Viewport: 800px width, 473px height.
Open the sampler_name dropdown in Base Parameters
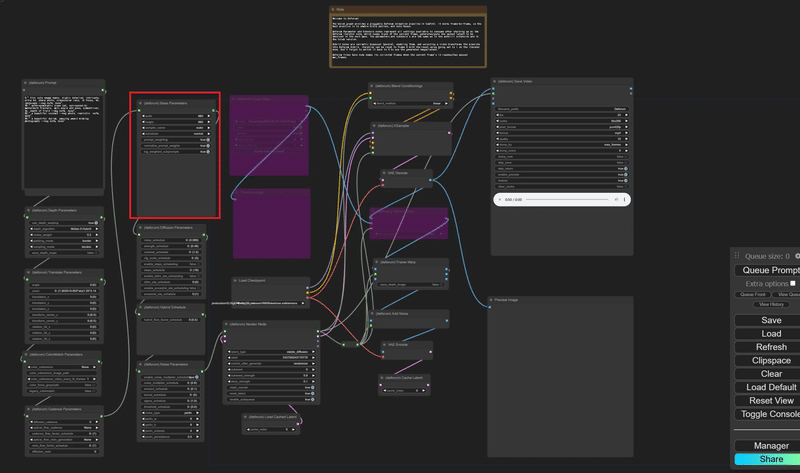tap(176, 128)
